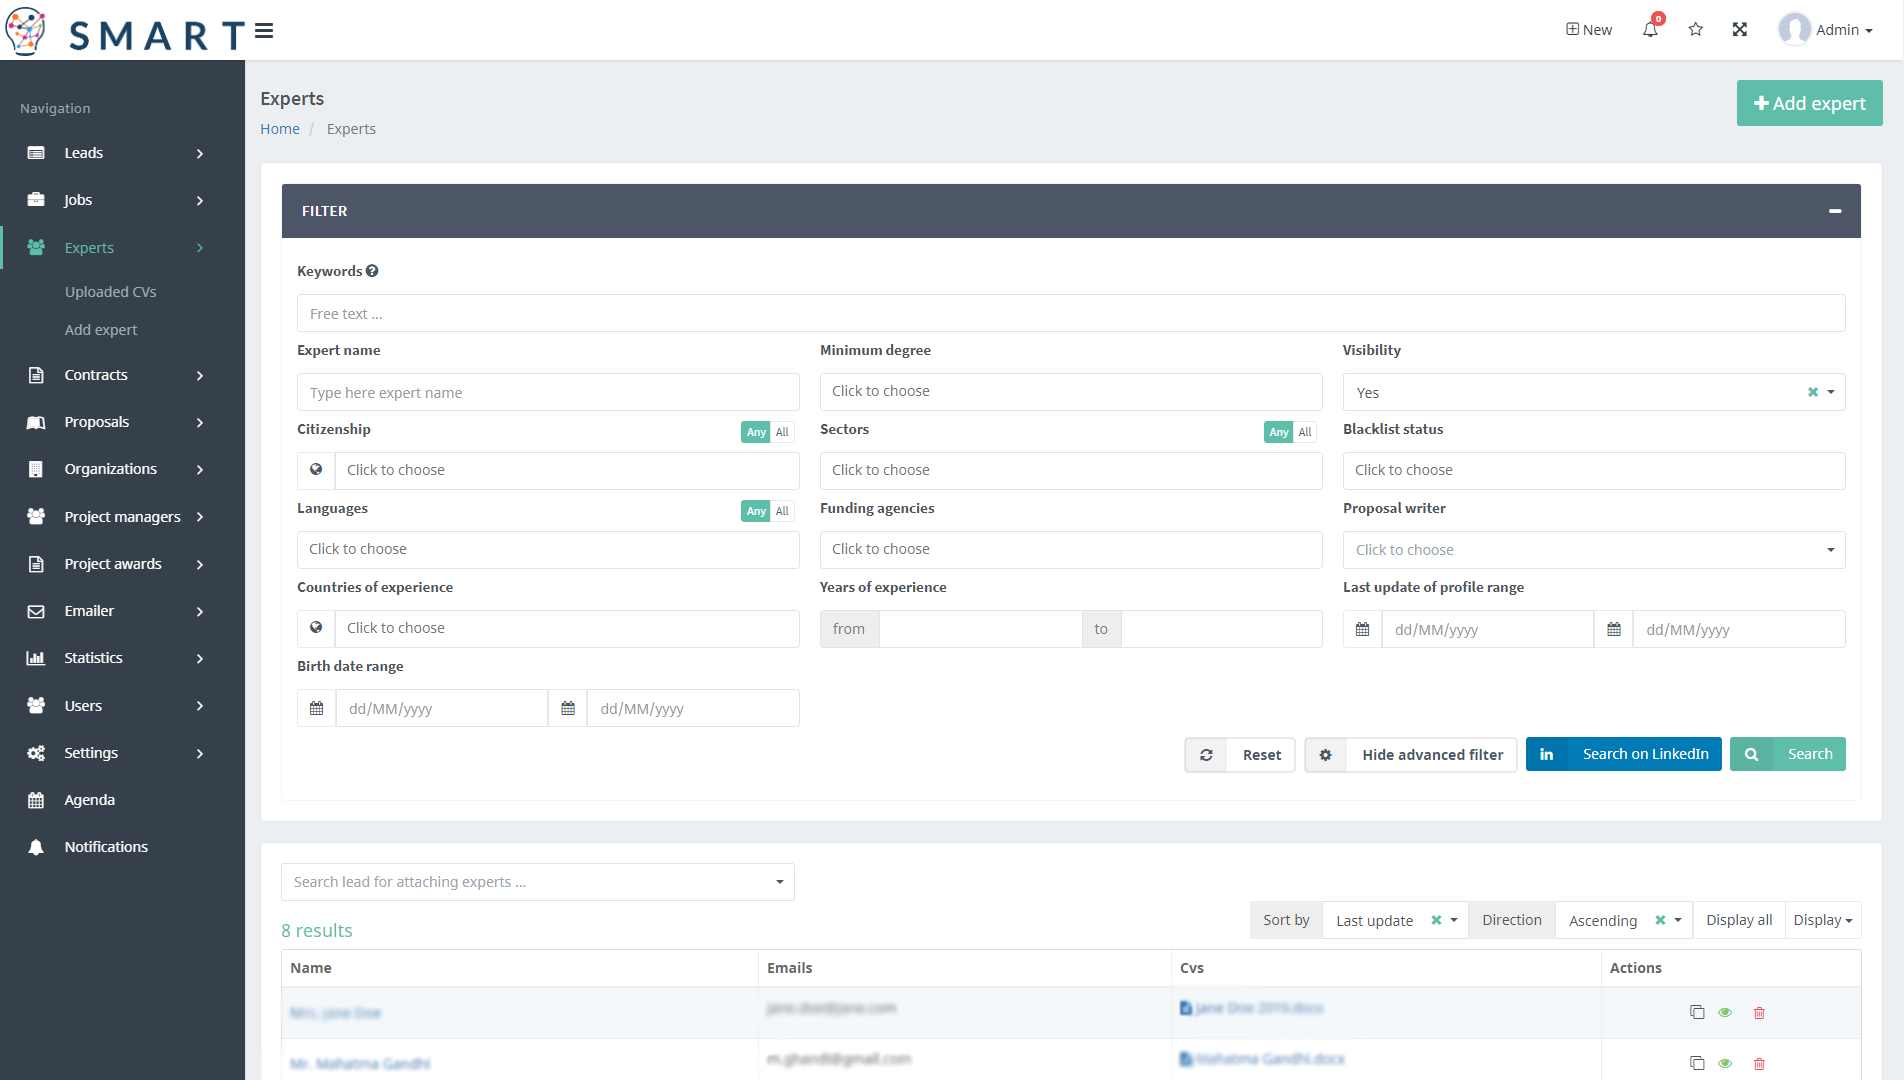
Task: Open the Visibility dropdown
Action: click(1831, 393)
